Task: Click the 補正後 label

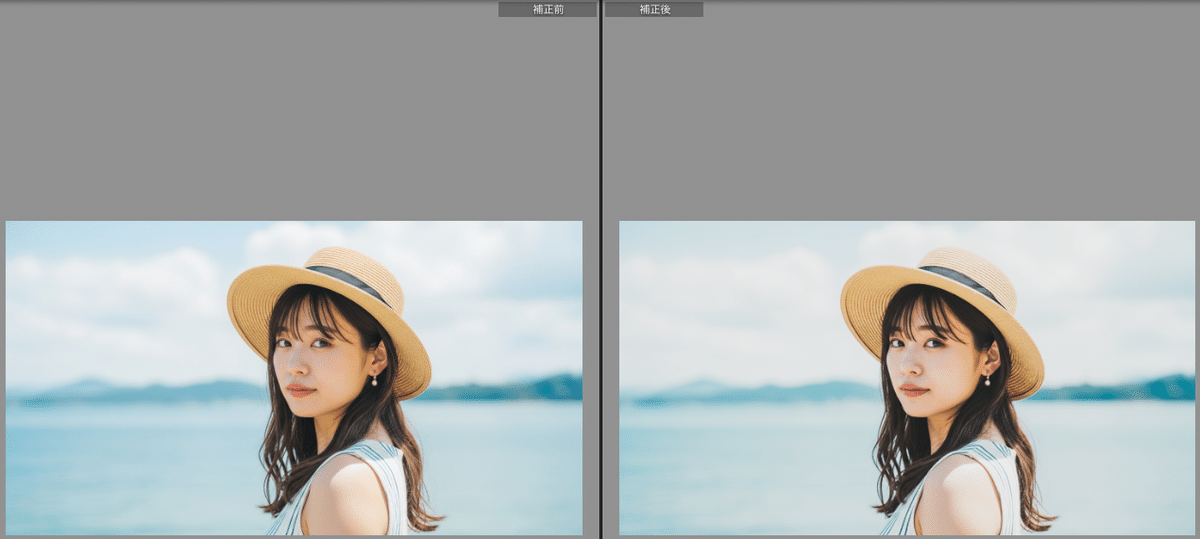Action: [654, 9]
